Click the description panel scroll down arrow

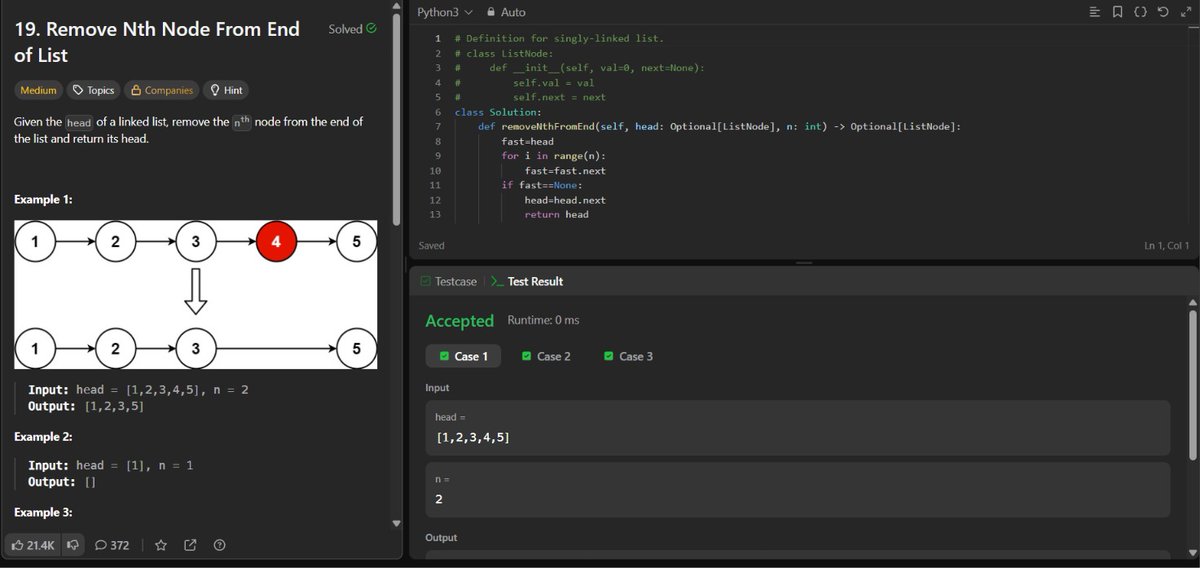click(x=396, y=523)
